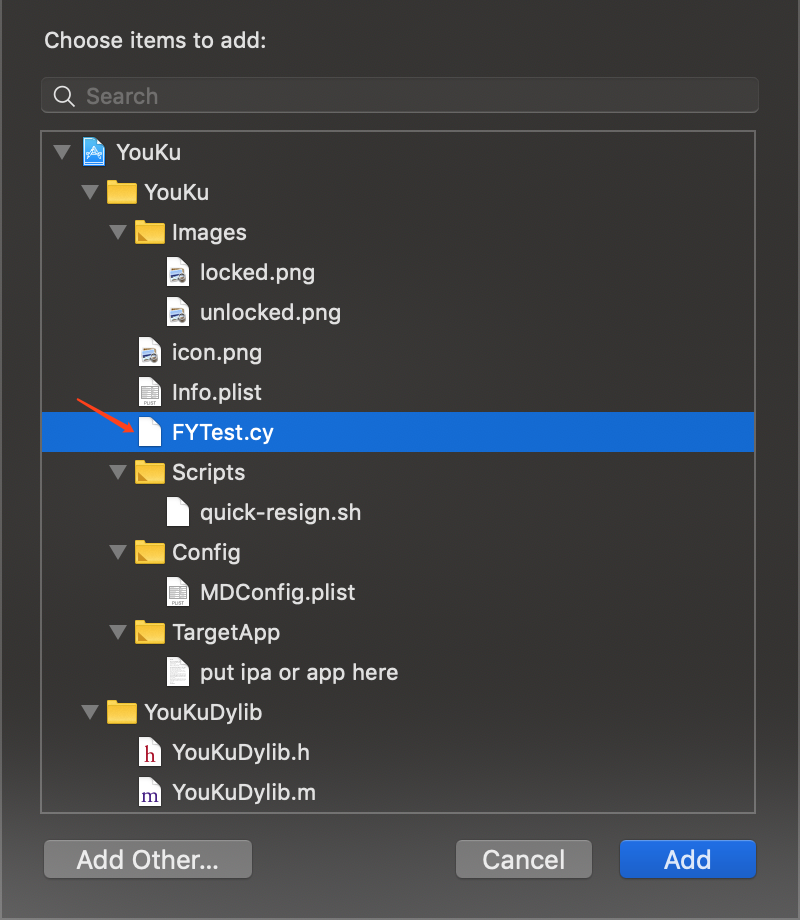Collapse the YouKuDylib folder disclosure triangle

pos(90,712)
